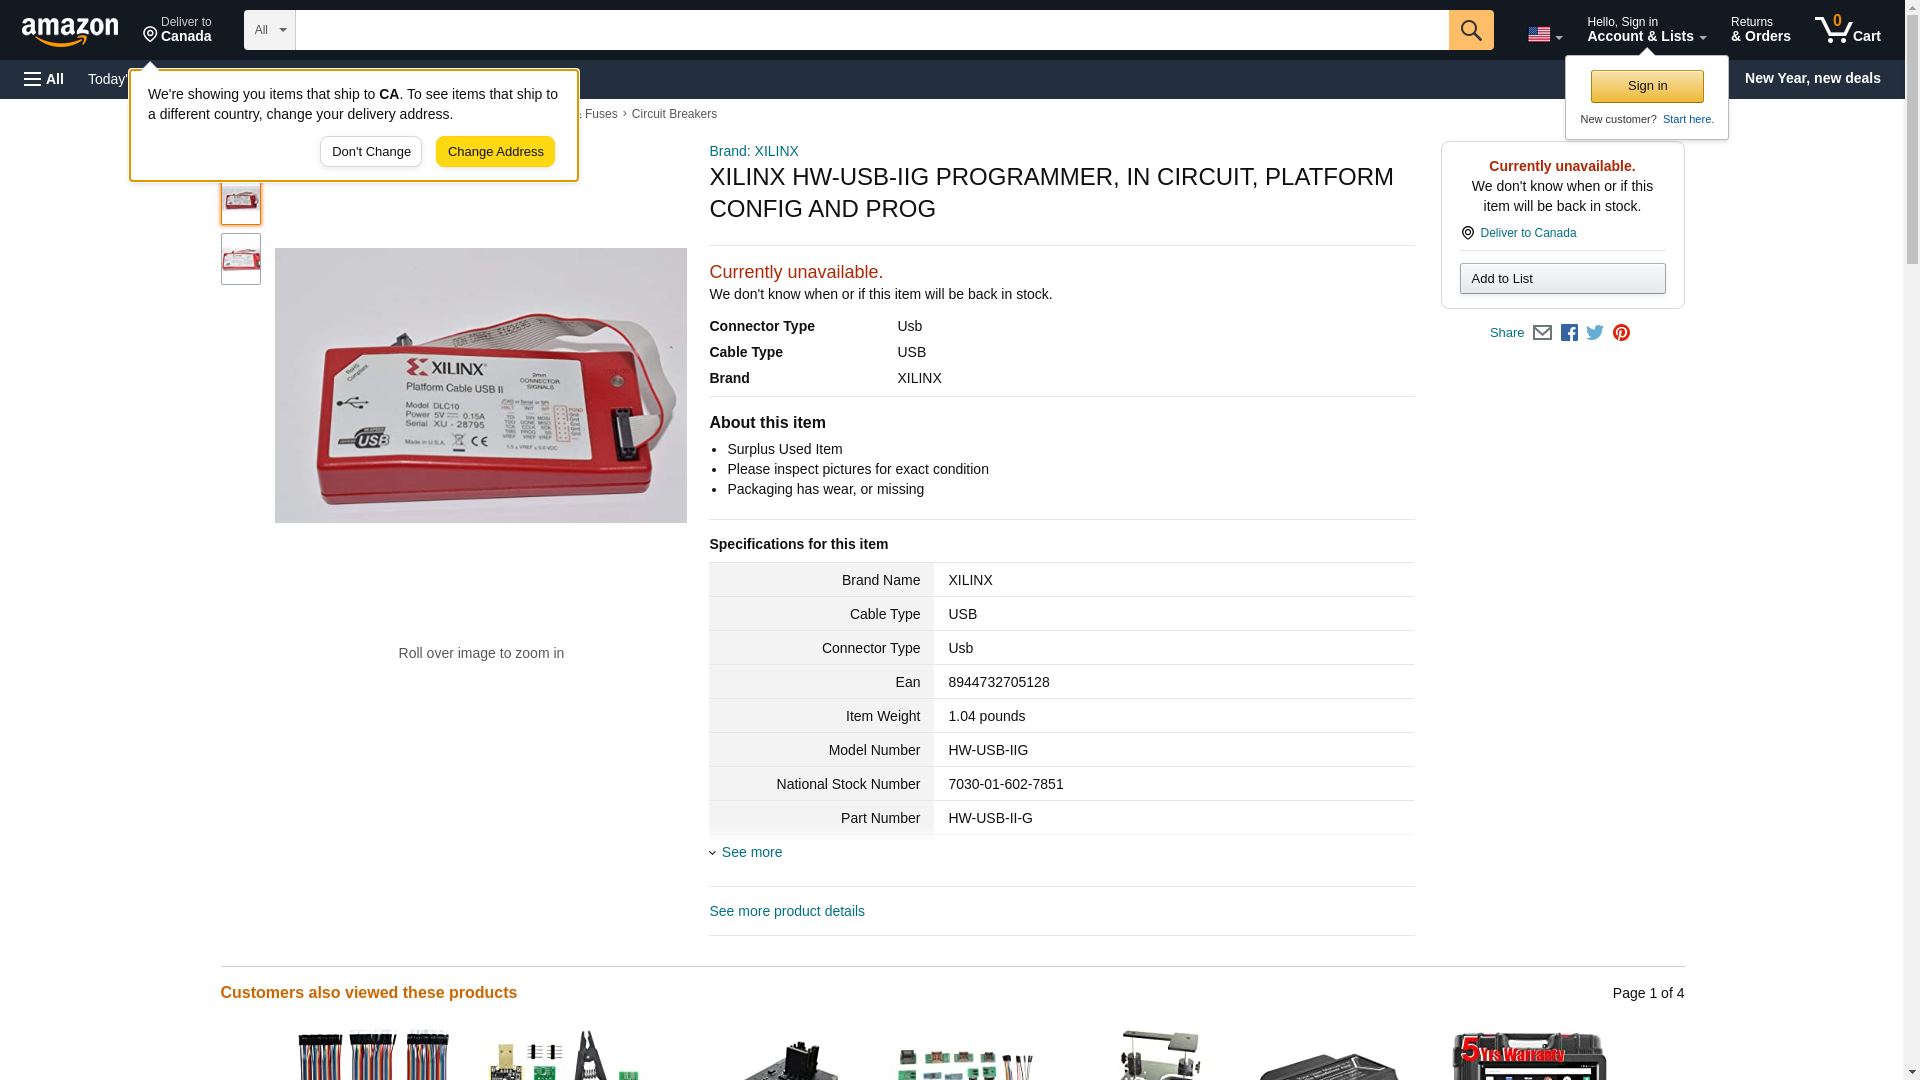Open the shopping cart icon
Viewport: 1920px width, 1080px height.
[1847, 30]
